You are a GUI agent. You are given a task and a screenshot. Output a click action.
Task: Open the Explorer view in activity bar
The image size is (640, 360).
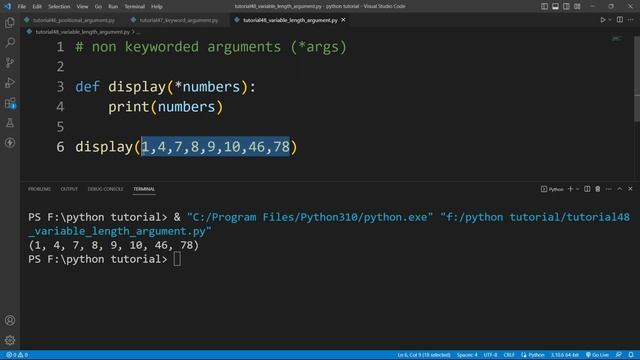tap(10, 22)
